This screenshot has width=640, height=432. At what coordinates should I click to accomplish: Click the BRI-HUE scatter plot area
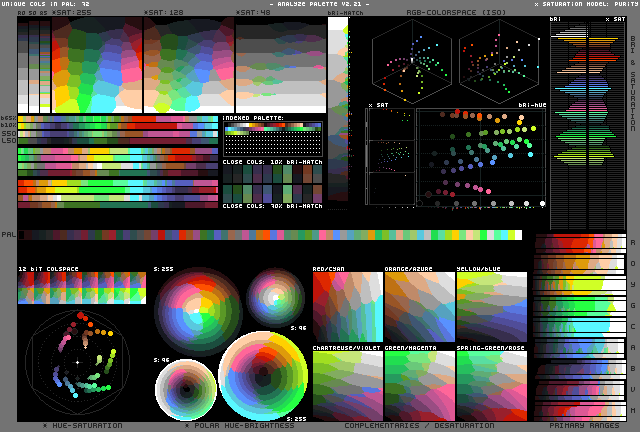coord(481,158)
